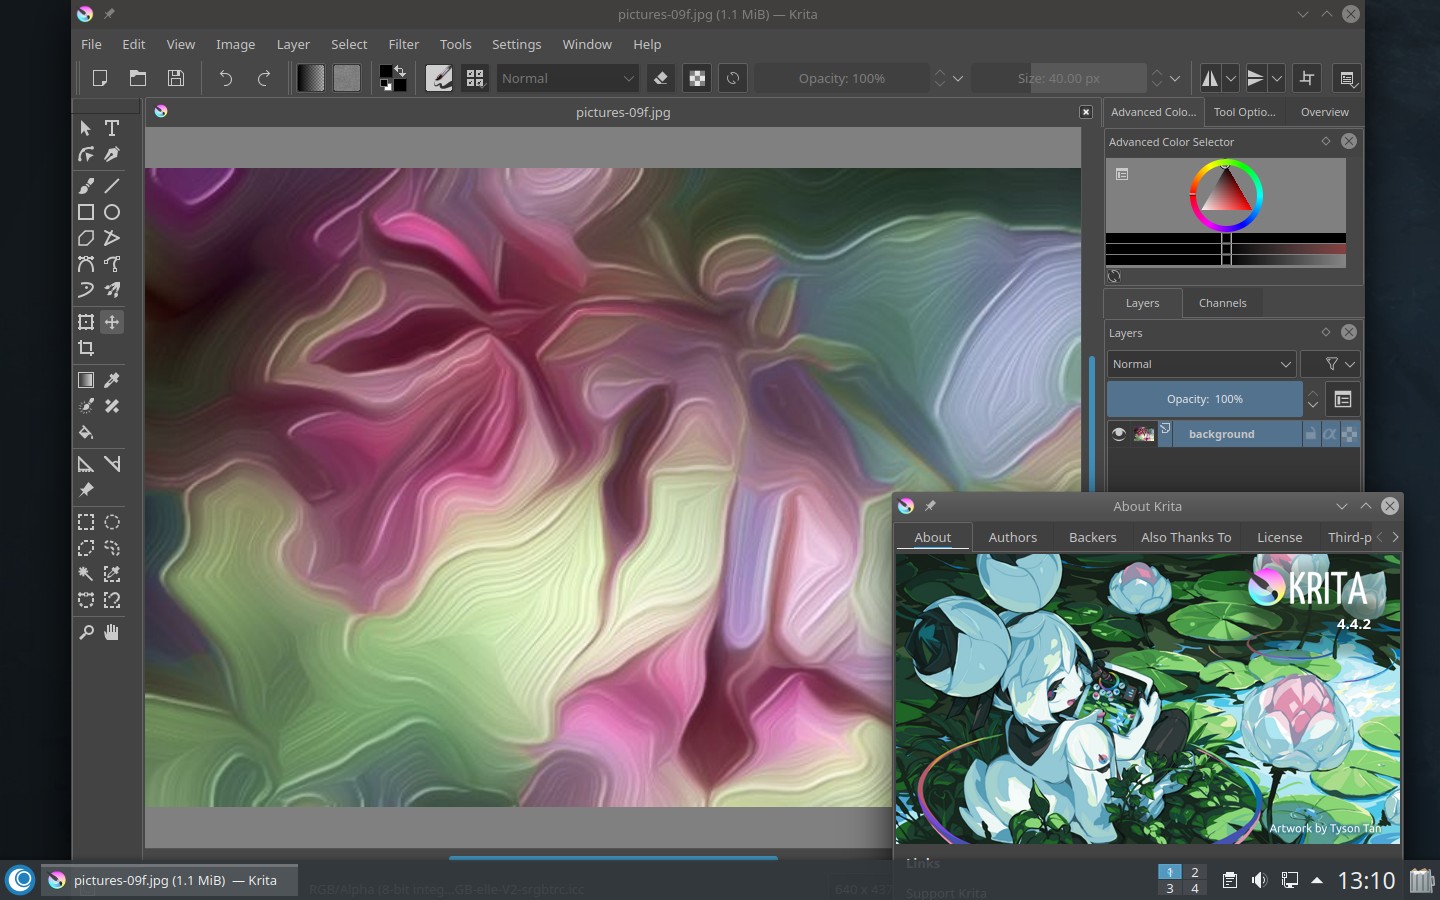Switch to the Channels tab
The height and width of the screenshot is (900, 1440).
click(x=1222, y=303)
